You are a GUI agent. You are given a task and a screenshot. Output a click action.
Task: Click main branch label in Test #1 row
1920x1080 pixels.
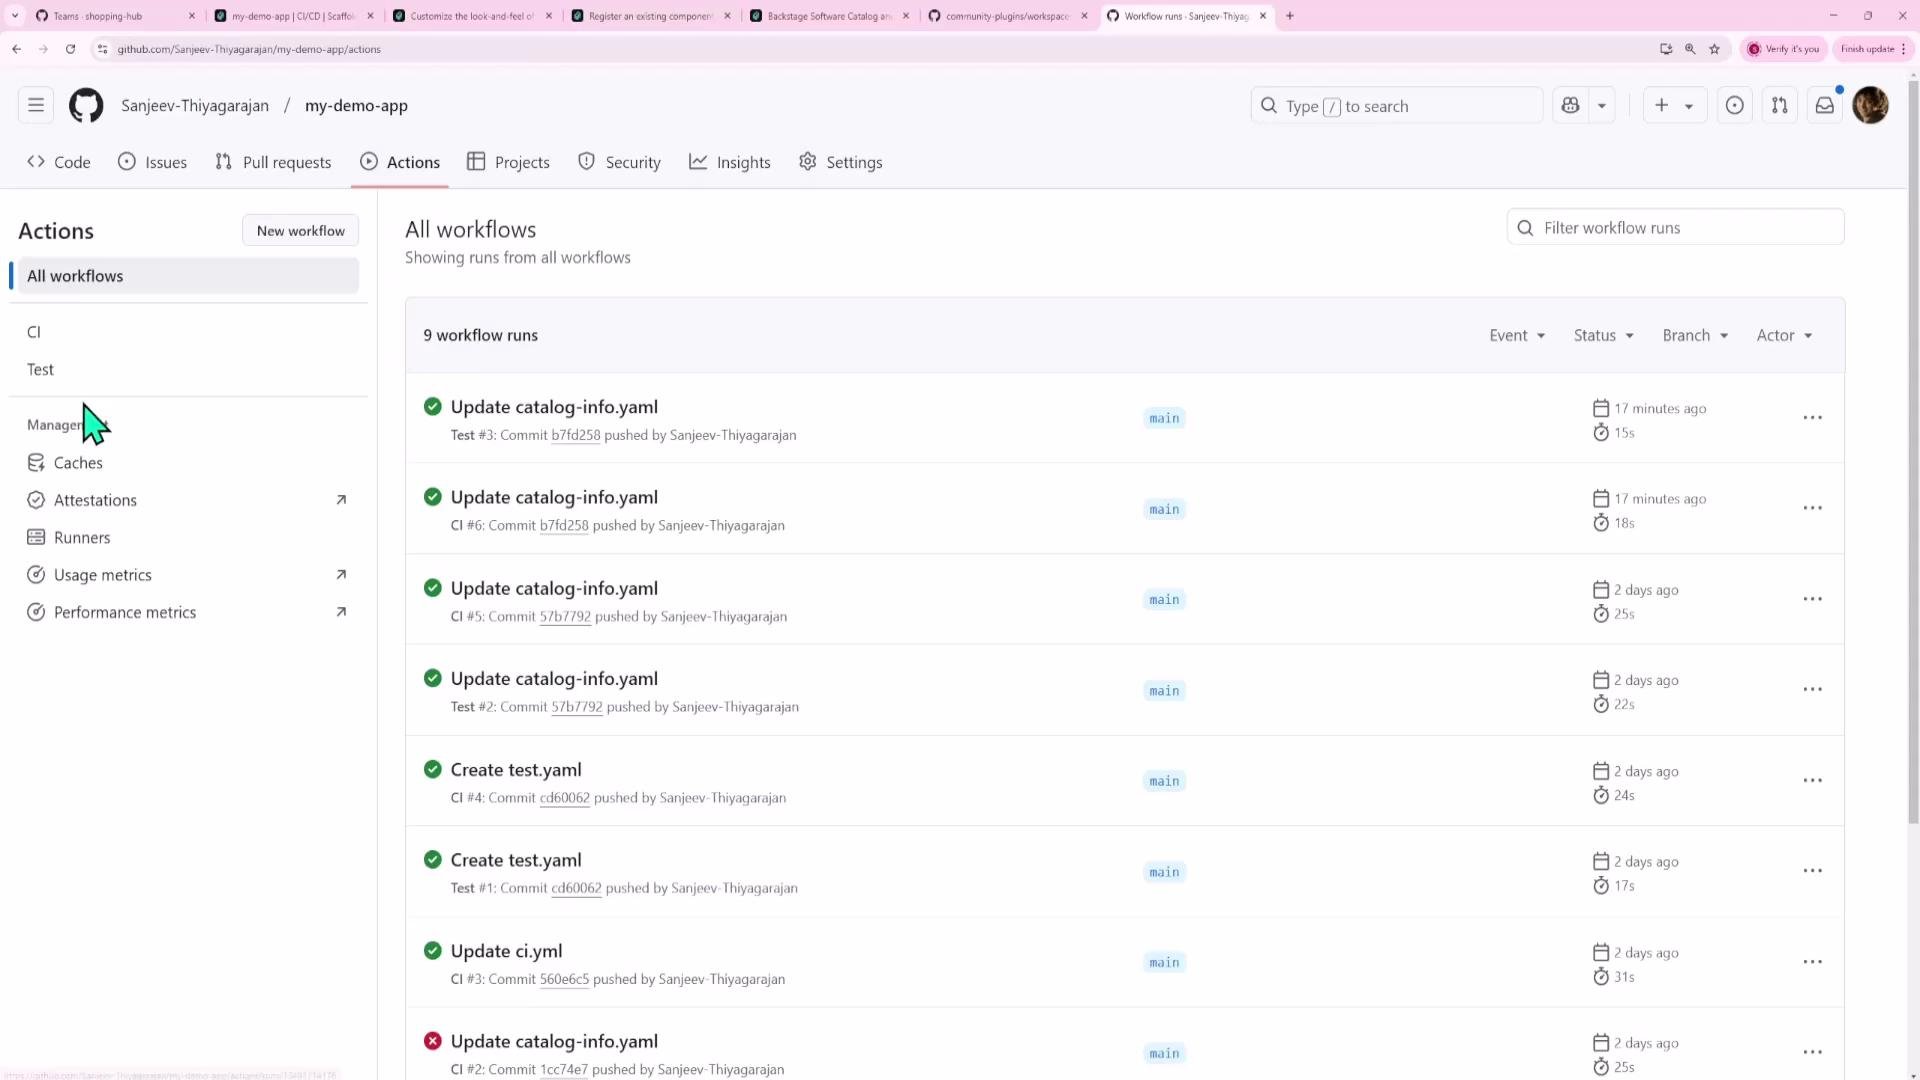click(x=1164, y=872)
